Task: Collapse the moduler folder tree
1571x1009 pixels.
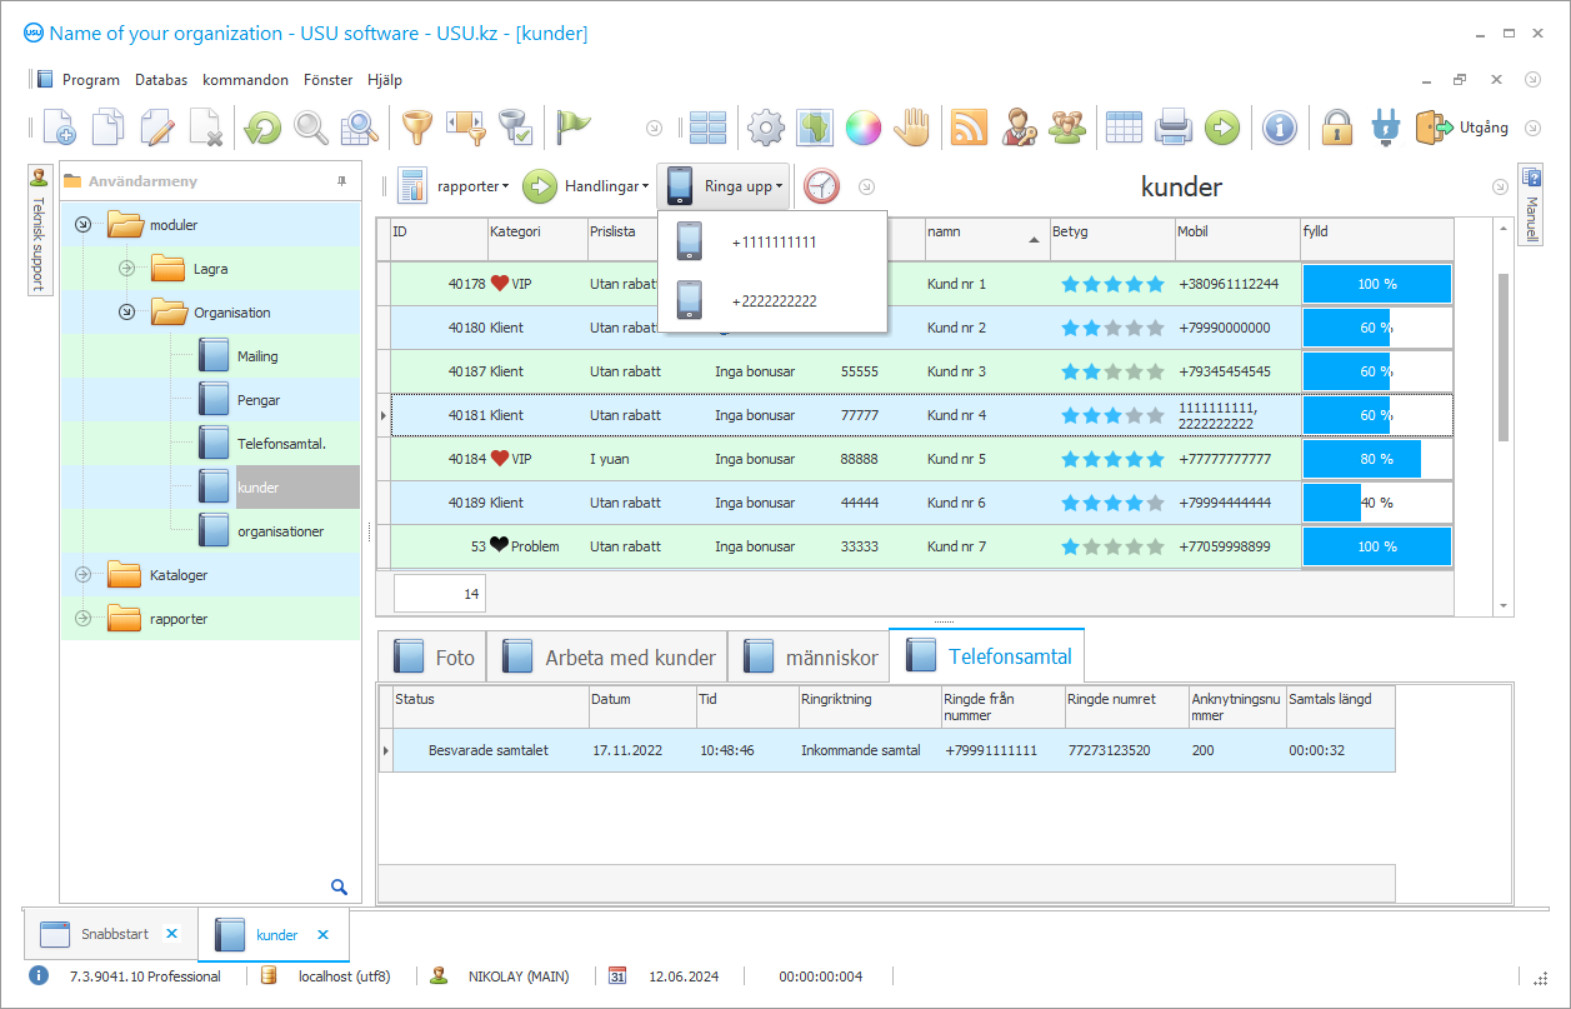Action: [x=84, y=225]
